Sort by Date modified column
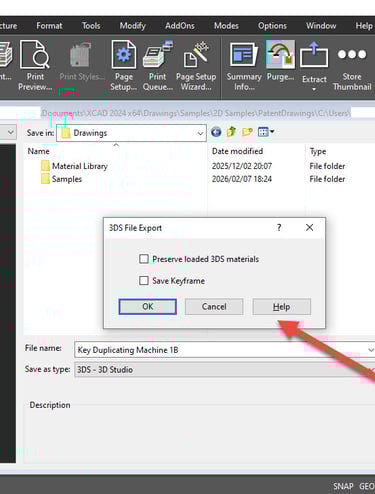This screenshot has width=375, height=494. [x=237, y=151]
